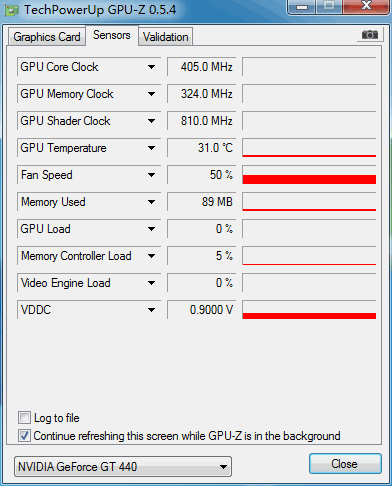Click the GPU-Z app icon in title bar
This screenshot has width=392, height=486.
[11, 10]
